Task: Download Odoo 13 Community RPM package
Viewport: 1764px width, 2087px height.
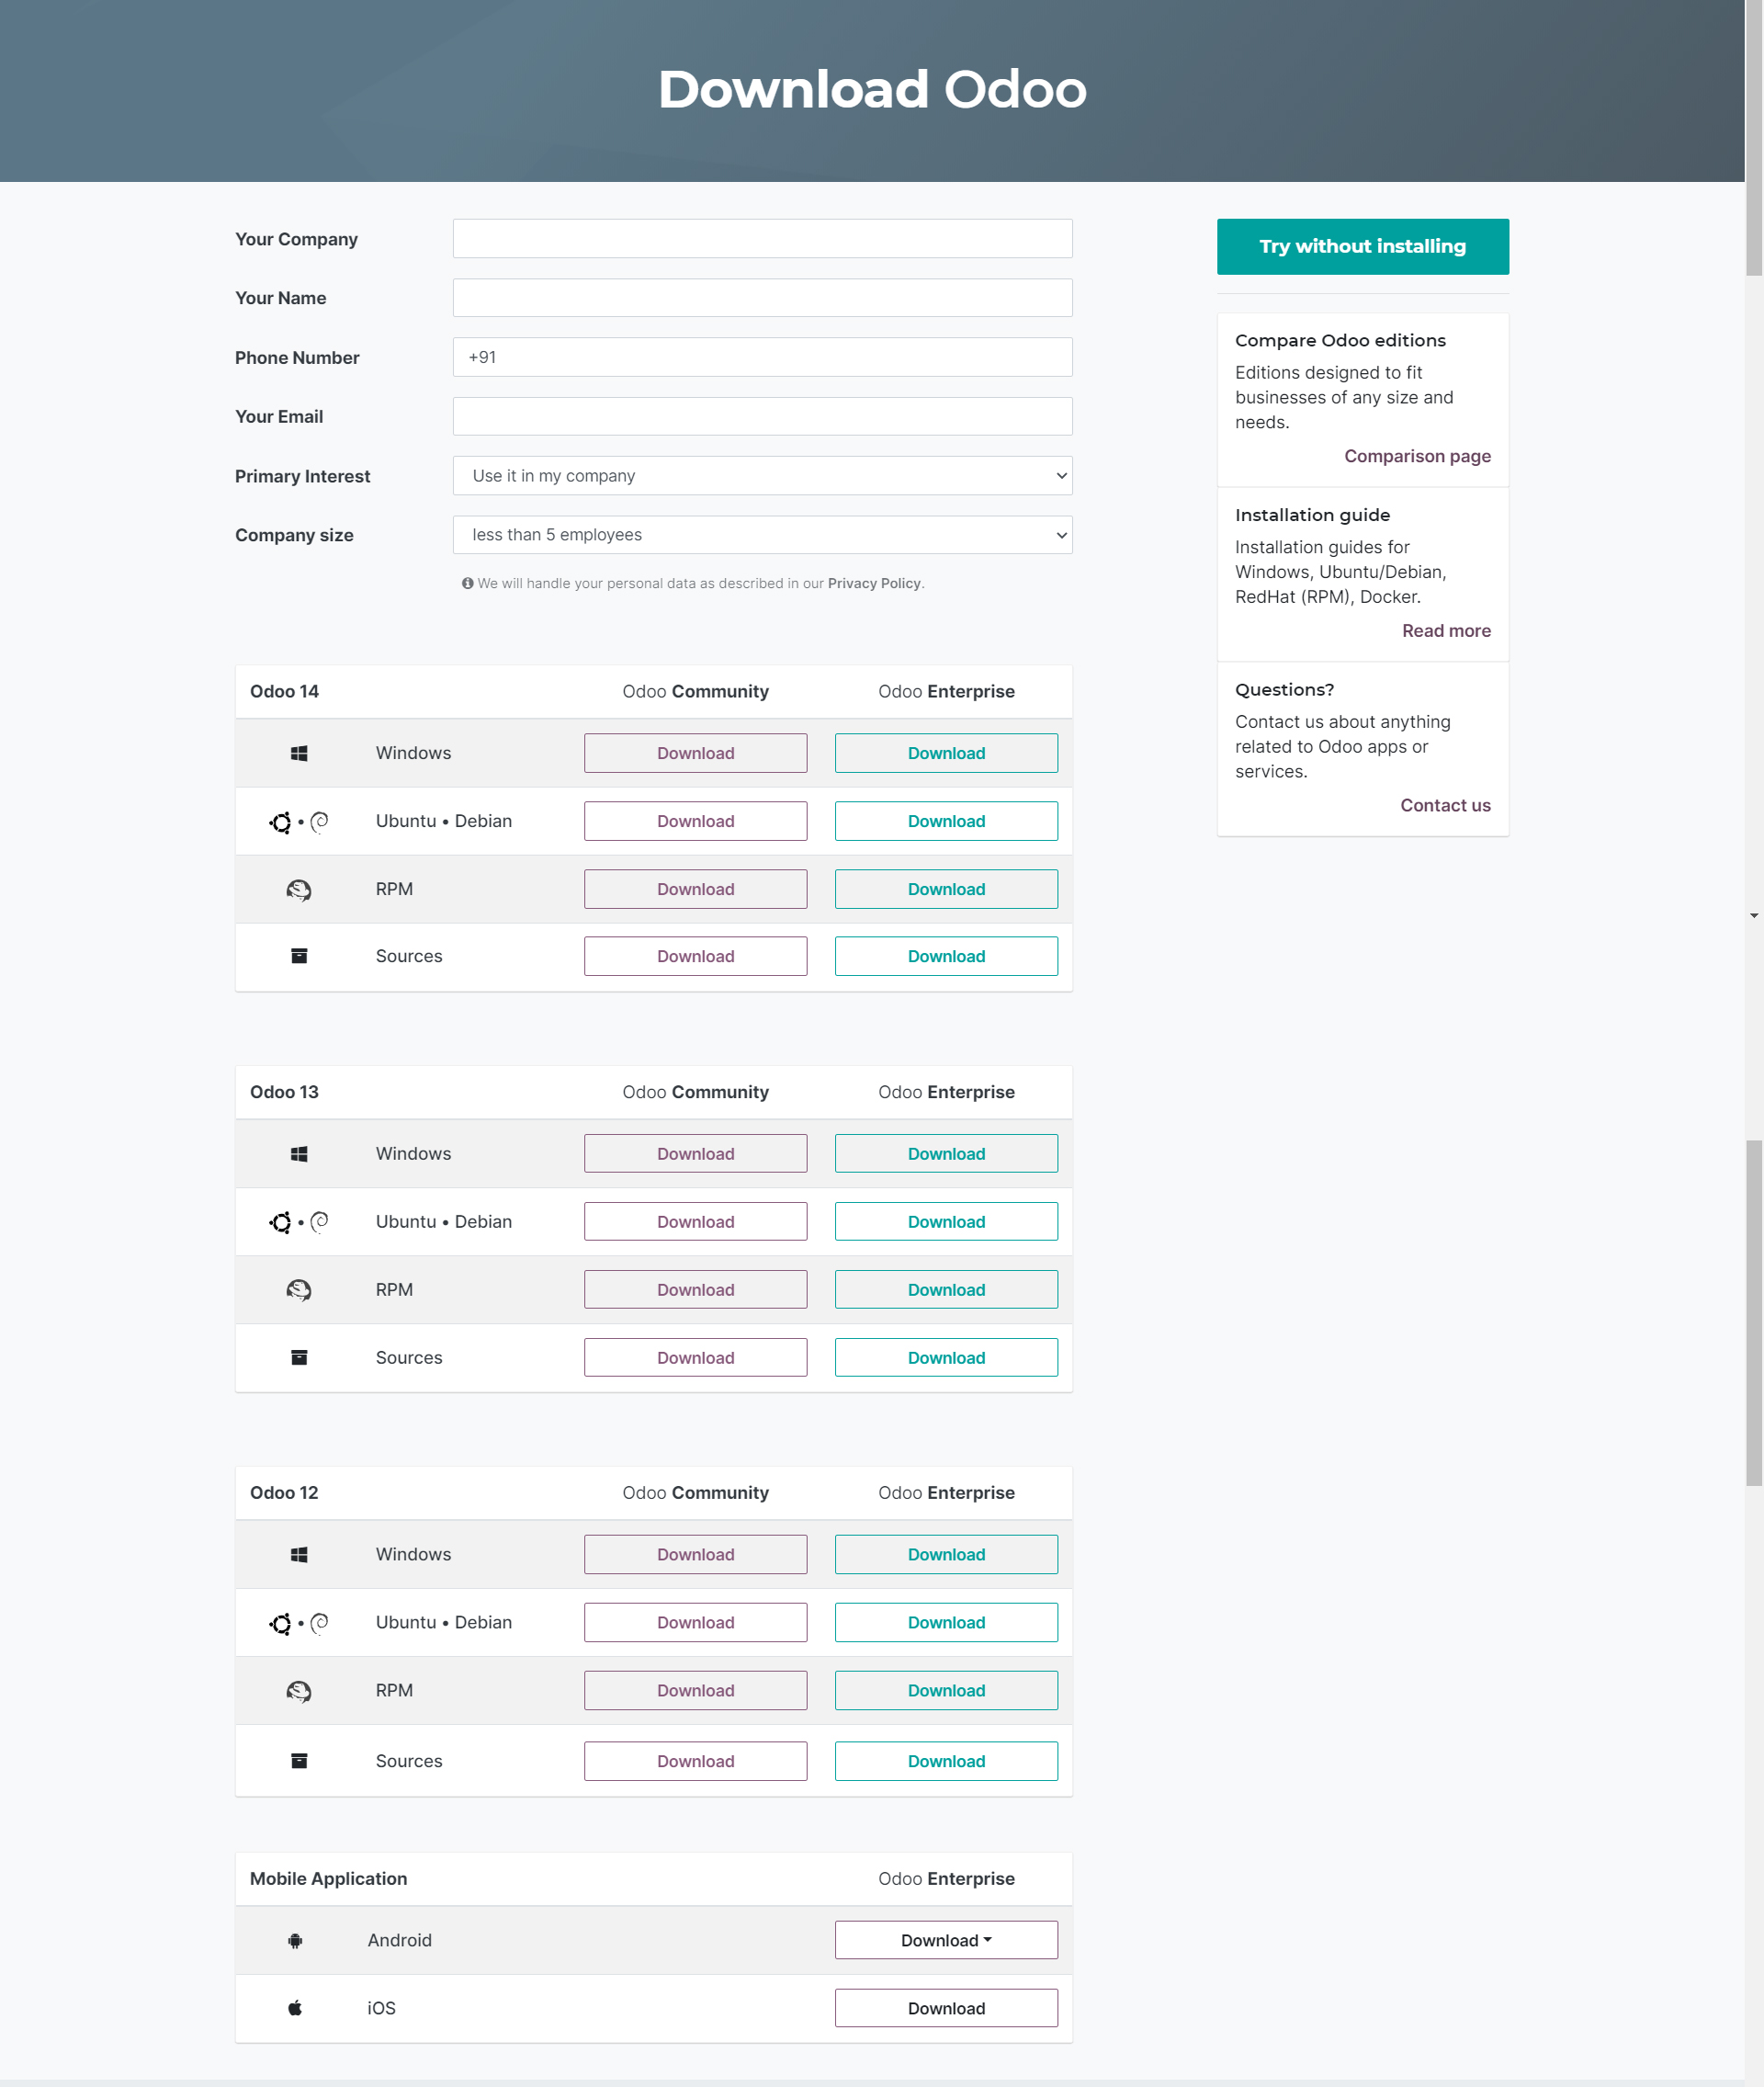Action: (x=695, y=1290)
